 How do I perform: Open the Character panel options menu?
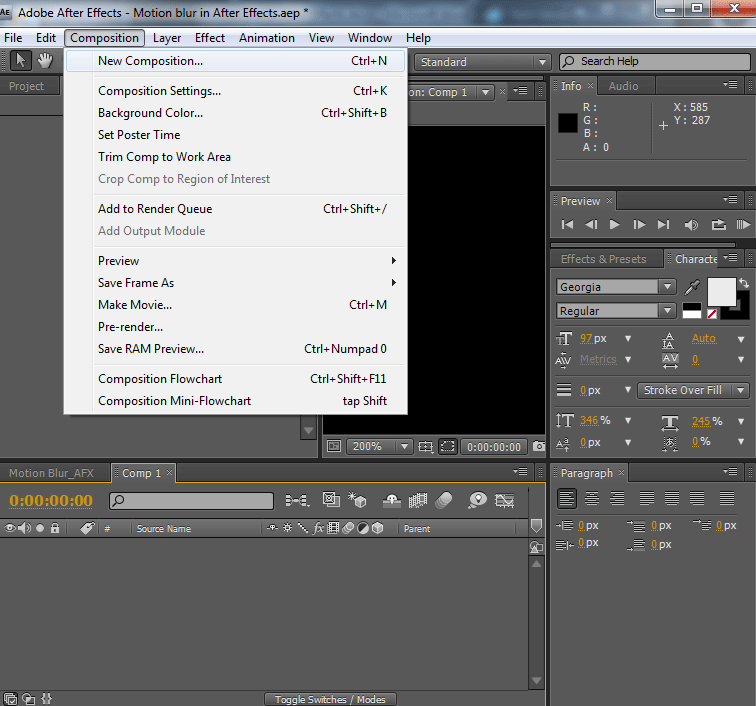[730, 258]
